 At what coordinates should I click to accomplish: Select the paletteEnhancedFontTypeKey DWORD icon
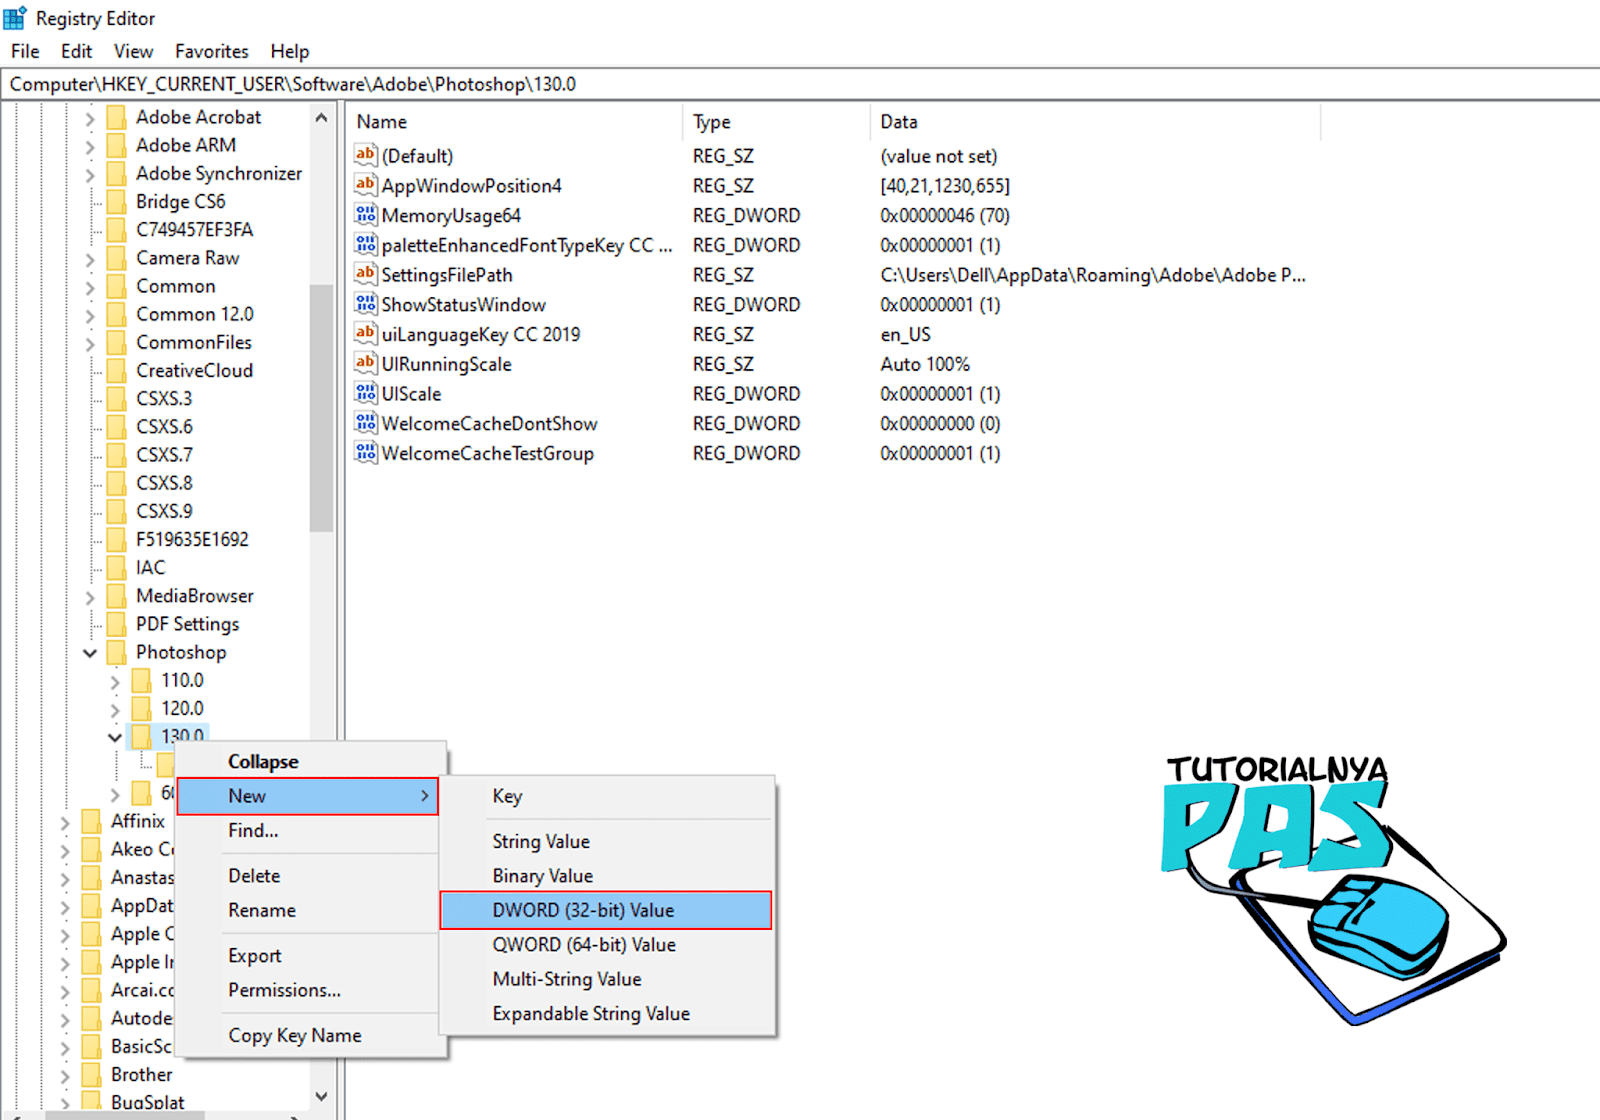(366, 245)
